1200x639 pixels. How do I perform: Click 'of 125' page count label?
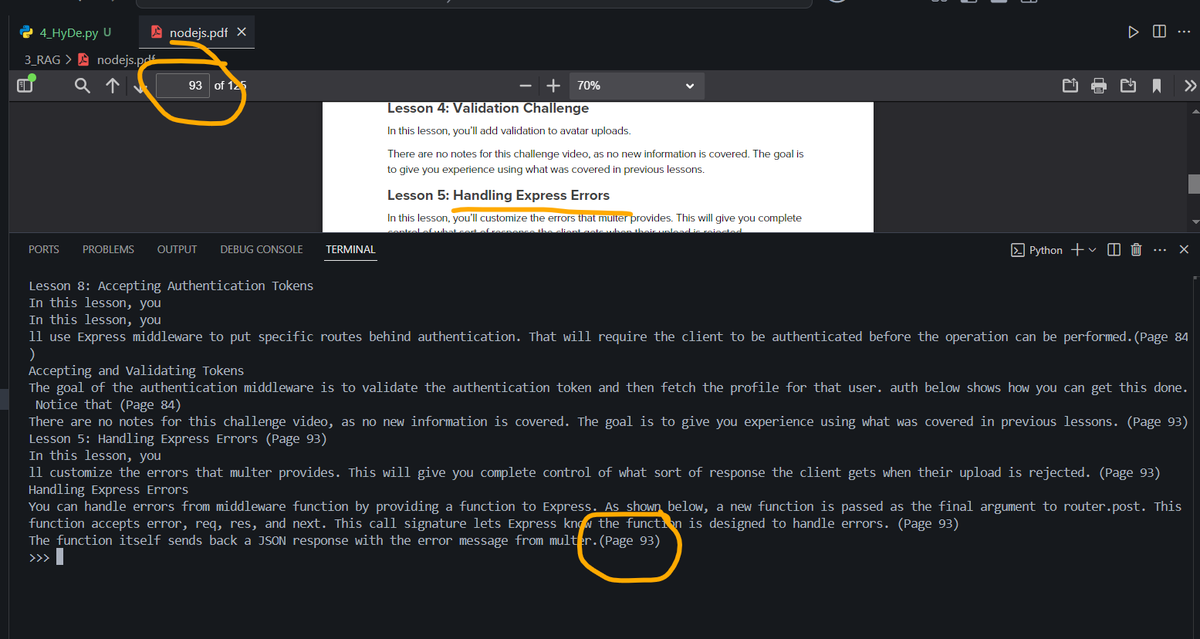pos(230,86)
